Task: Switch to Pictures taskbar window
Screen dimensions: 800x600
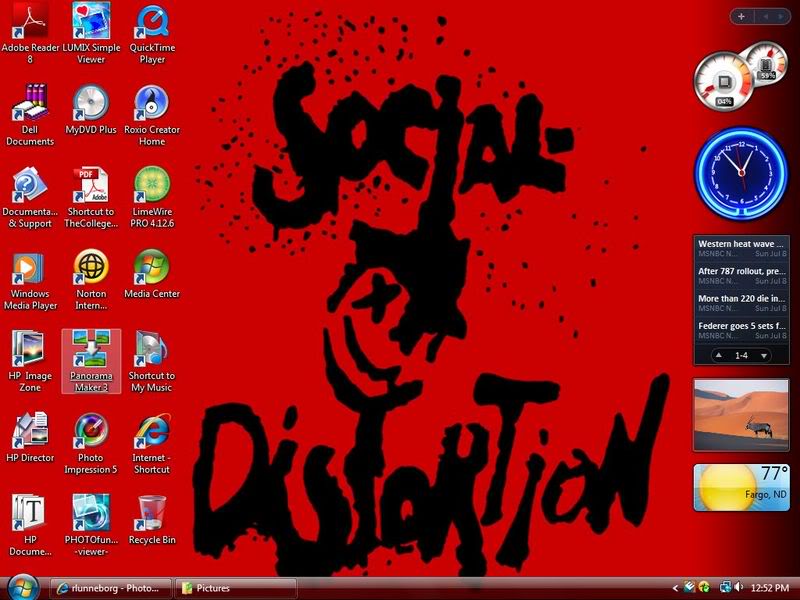Action: point(236,588)
